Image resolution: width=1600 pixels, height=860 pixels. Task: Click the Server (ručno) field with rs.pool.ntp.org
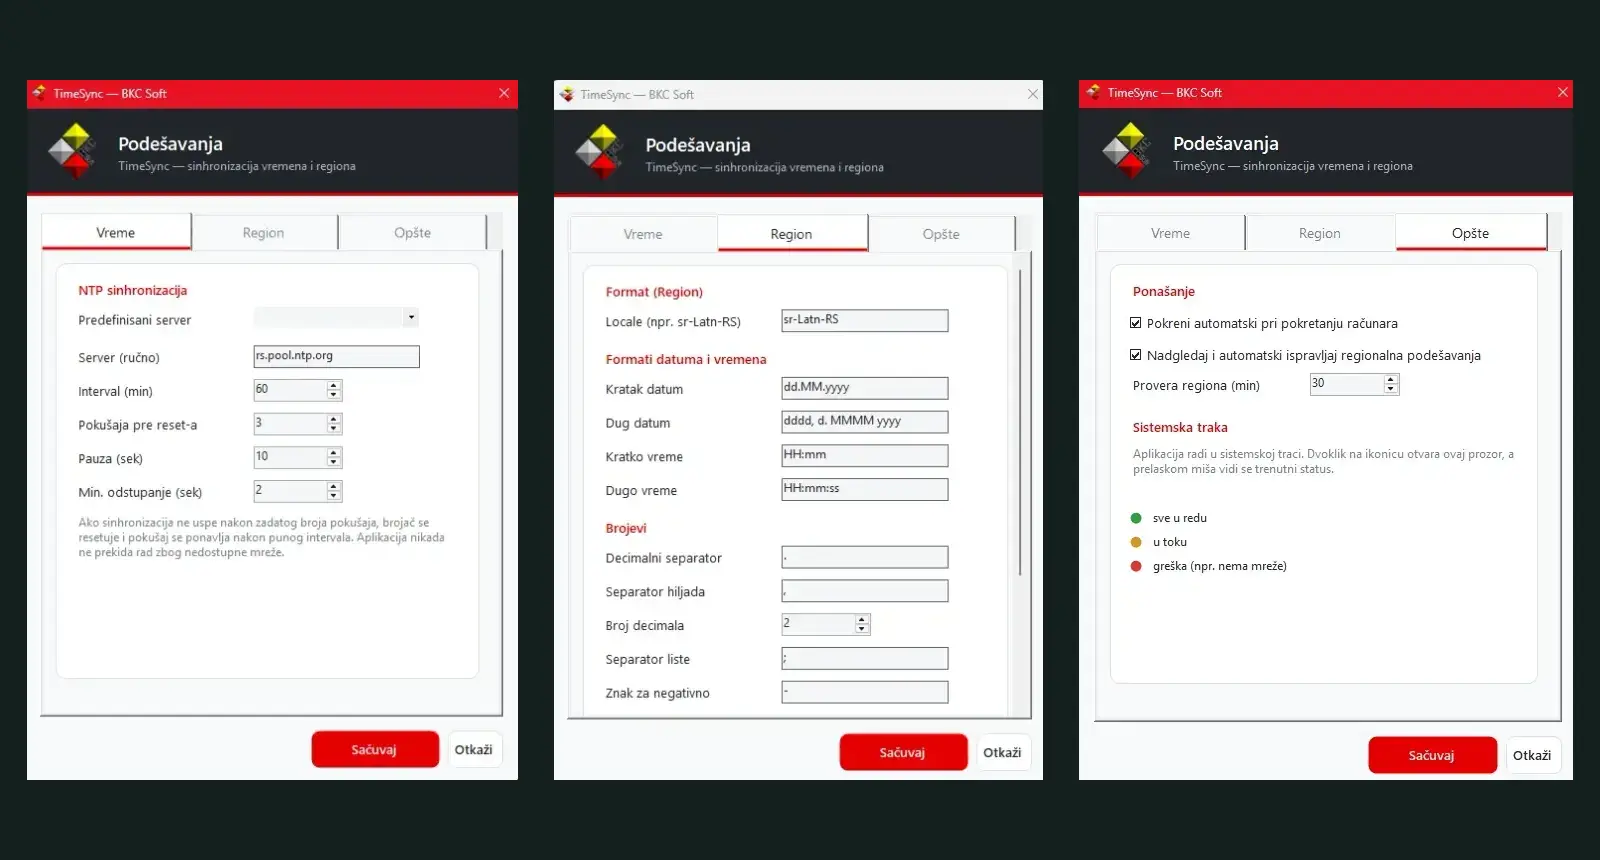[337, 356]
